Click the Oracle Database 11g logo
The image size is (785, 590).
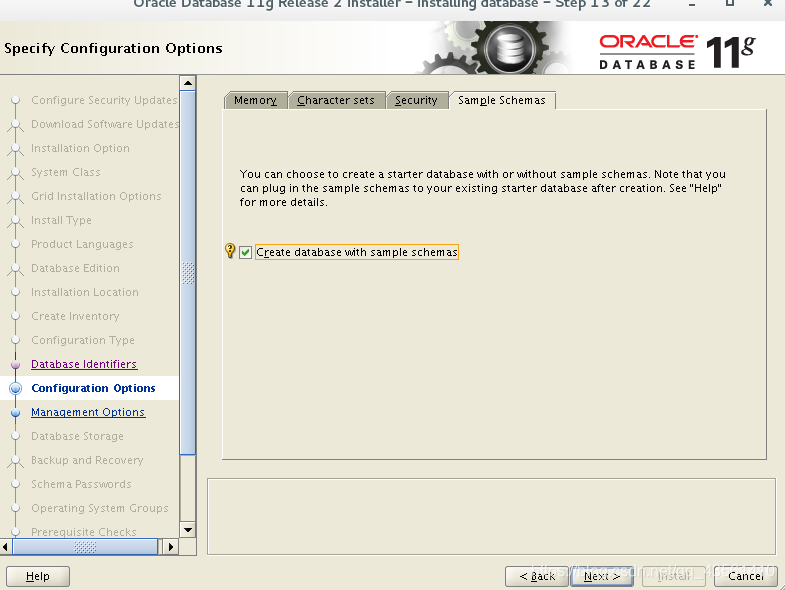click(677, 52)
